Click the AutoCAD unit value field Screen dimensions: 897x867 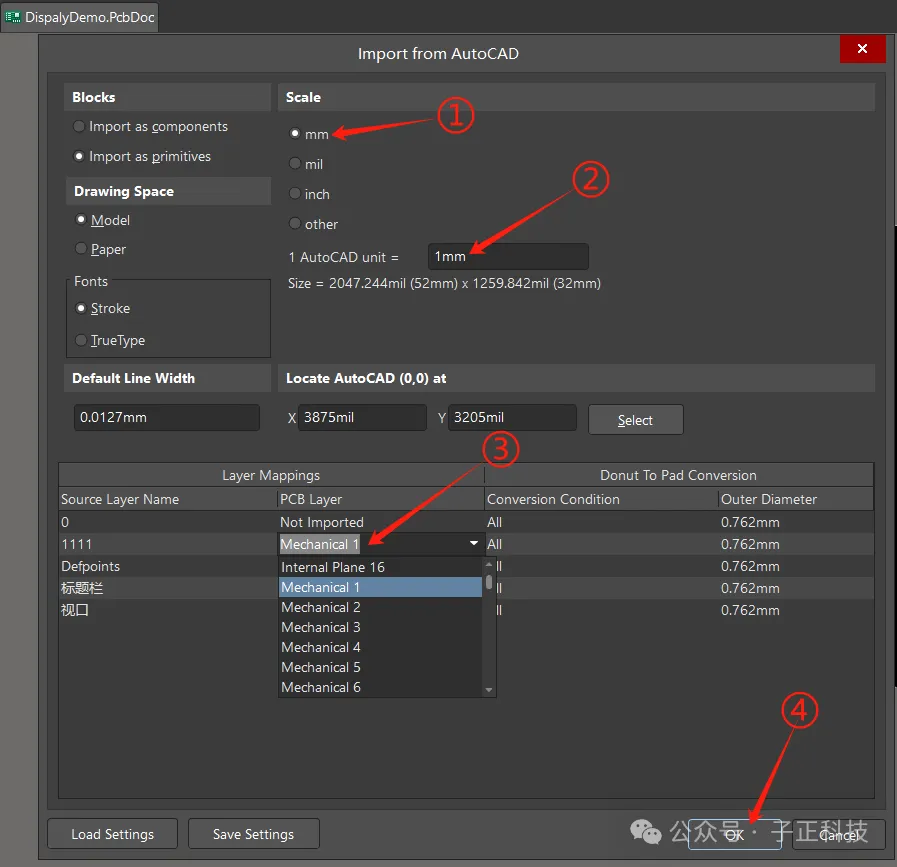(508, 256)
